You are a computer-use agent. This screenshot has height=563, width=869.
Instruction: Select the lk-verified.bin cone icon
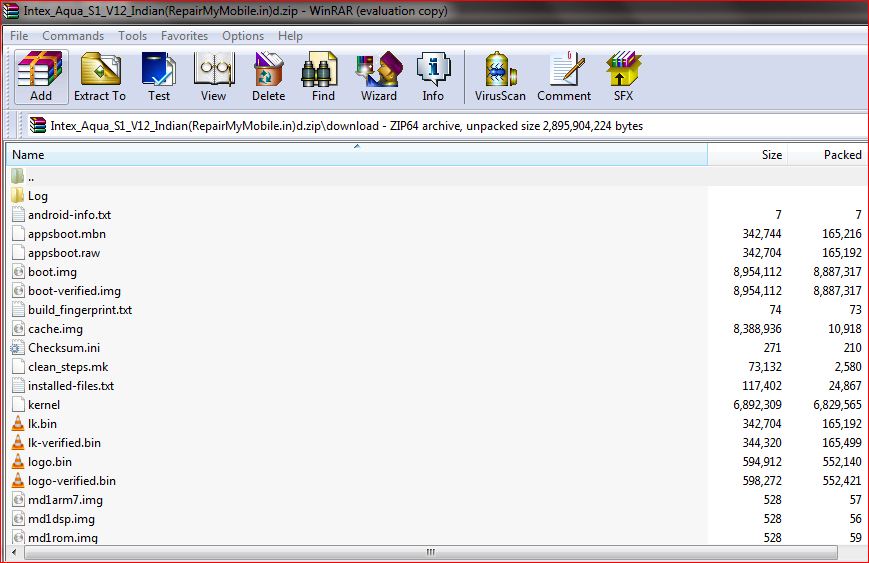click(x=18, y=442)
